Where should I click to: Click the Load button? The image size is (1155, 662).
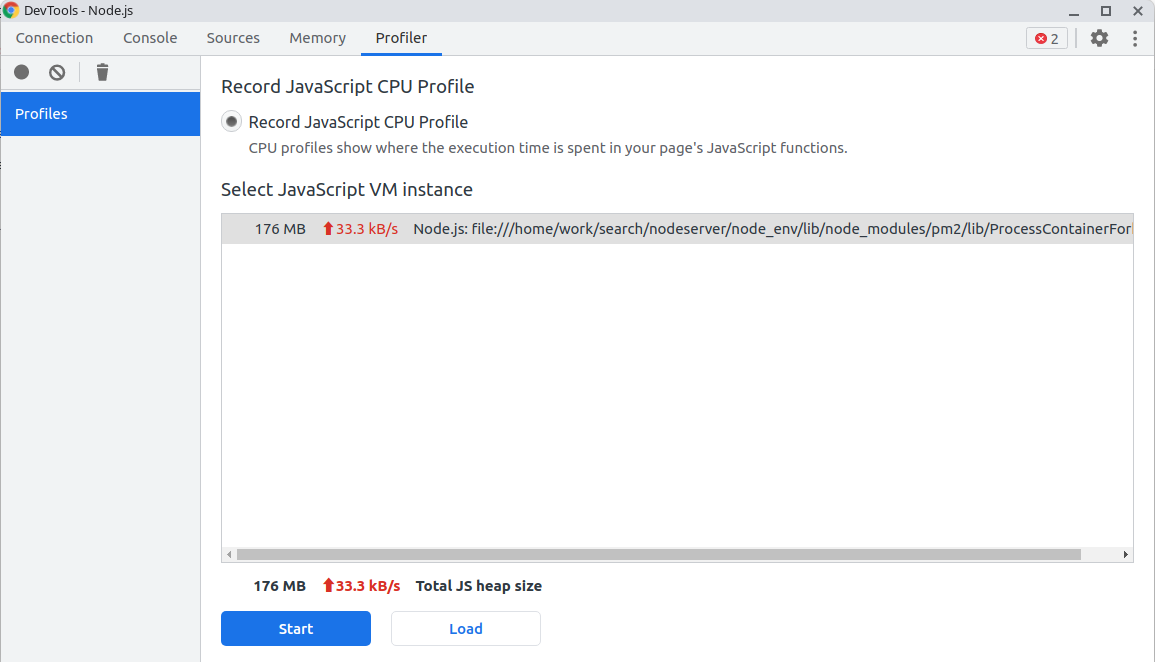465,629
